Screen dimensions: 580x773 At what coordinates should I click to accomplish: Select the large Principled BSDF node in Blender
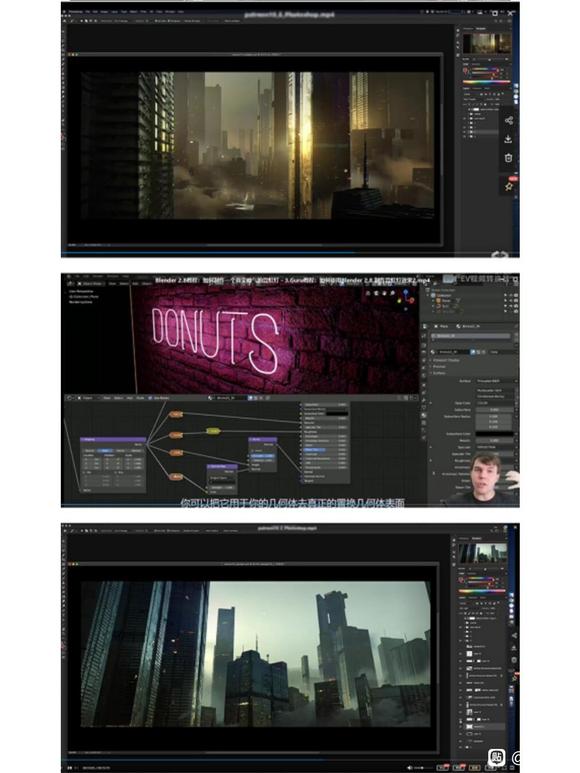coord(325,442)
